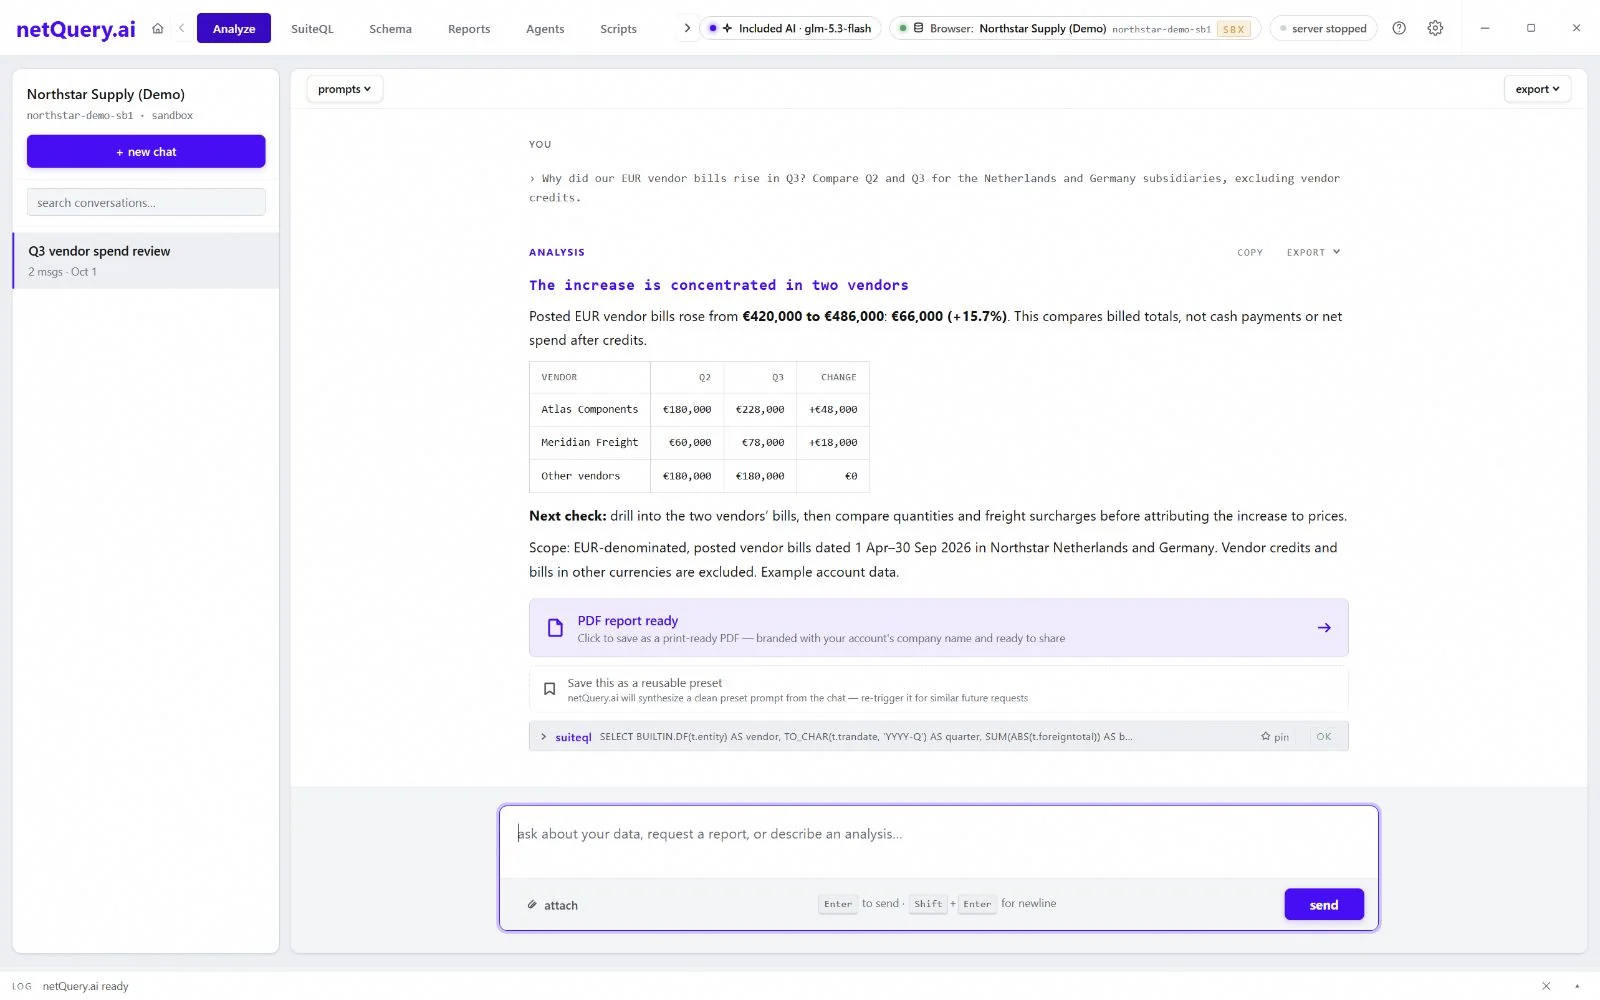Copy the analysis with COPY
This screenshot has width=1600, height=1000.
[x=1250, y=252]
